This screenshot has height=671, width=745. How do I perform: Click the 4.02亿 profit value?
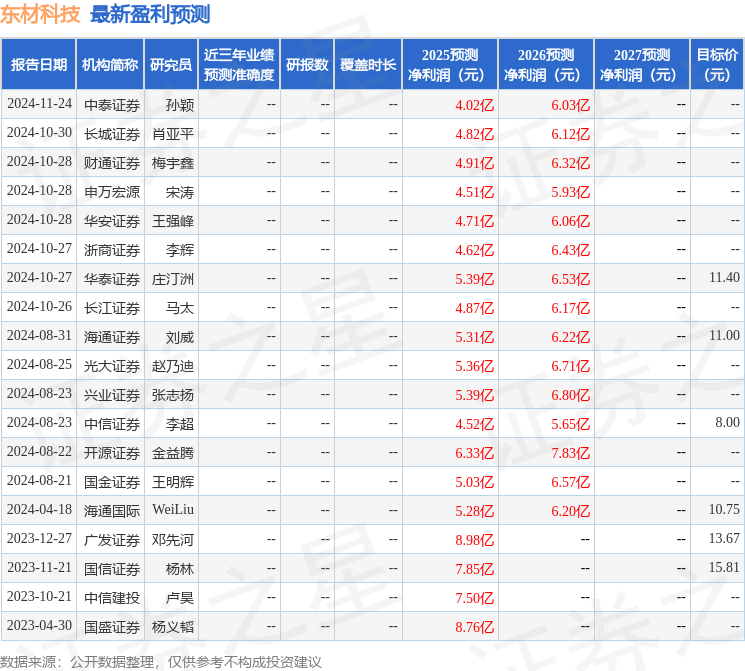pyautogui.click(x=475, y=105)
